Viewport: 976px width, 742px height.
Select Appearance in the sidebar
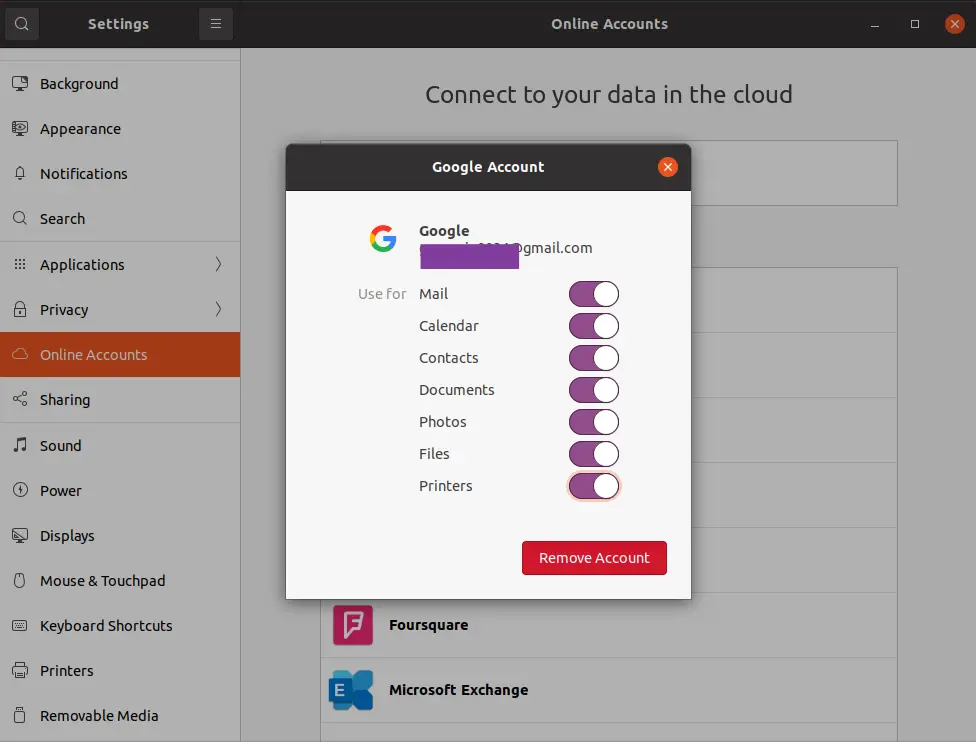tap(120, 129)
